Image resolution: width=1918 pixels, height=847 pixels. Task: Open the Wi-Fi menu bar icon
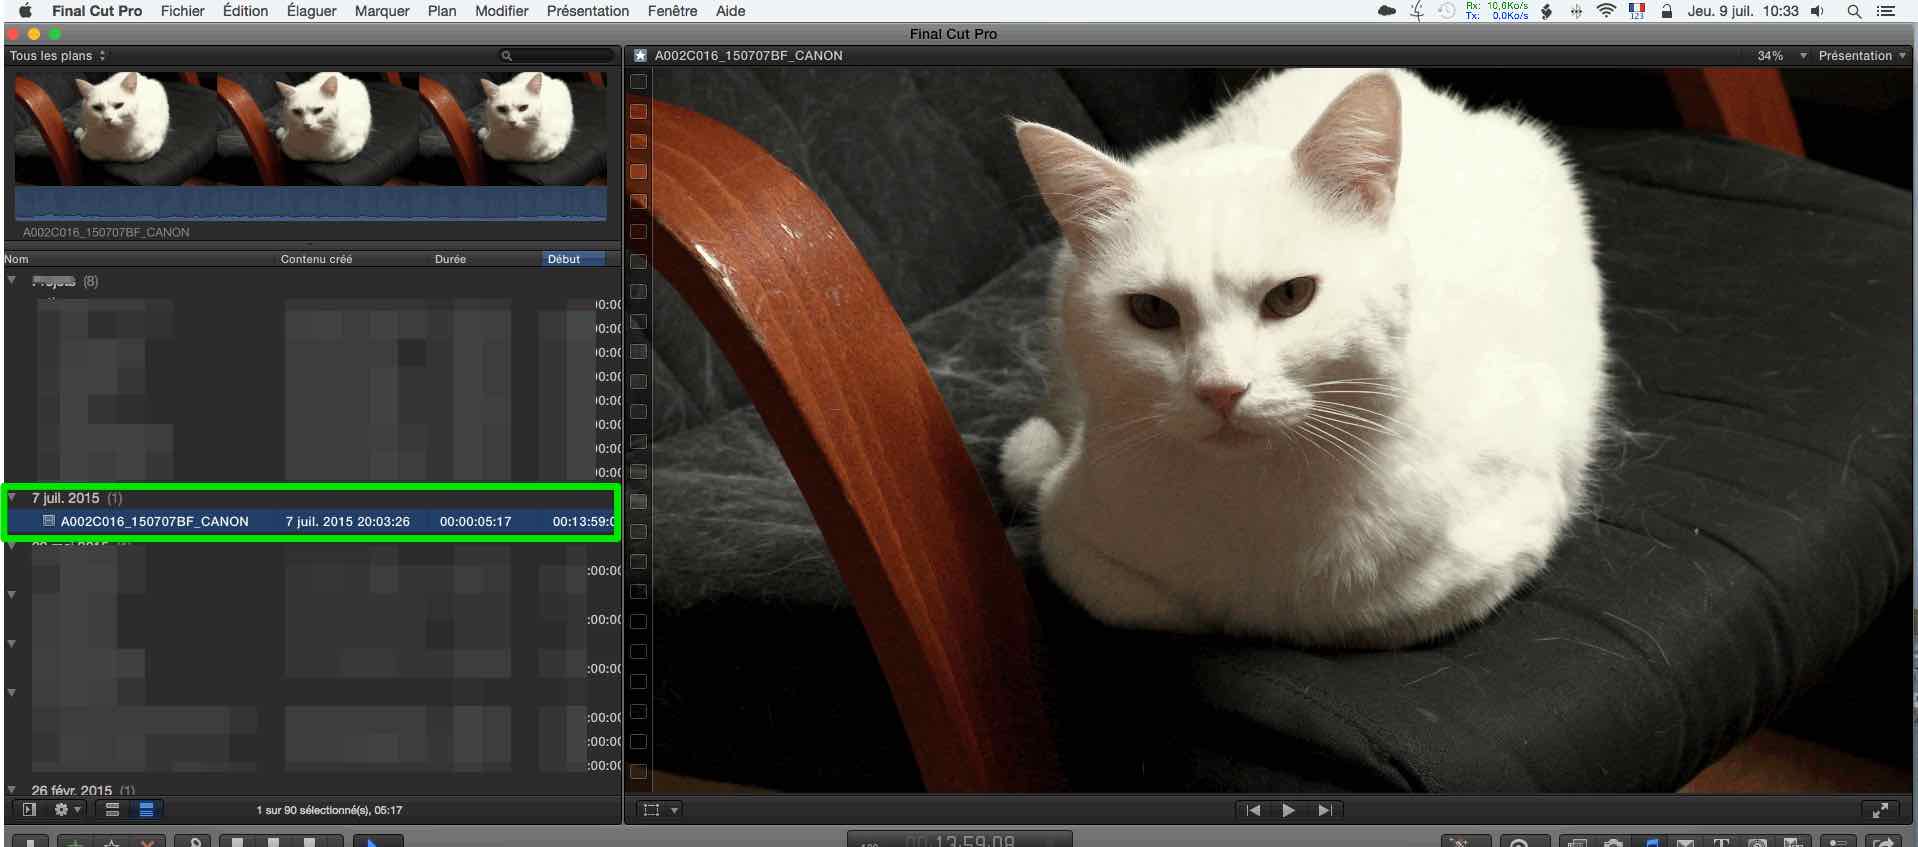pyautogui.click(x=1607, y=11)
